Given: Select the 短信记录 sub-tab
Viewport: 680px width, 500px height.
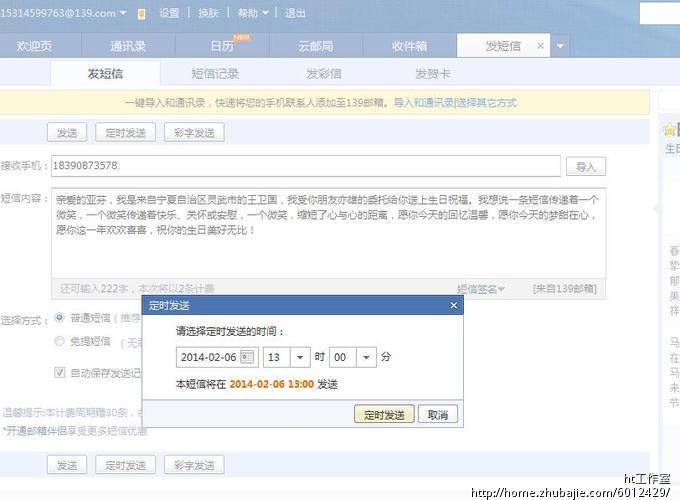Looking at the screenshot, I should point(215,74).
